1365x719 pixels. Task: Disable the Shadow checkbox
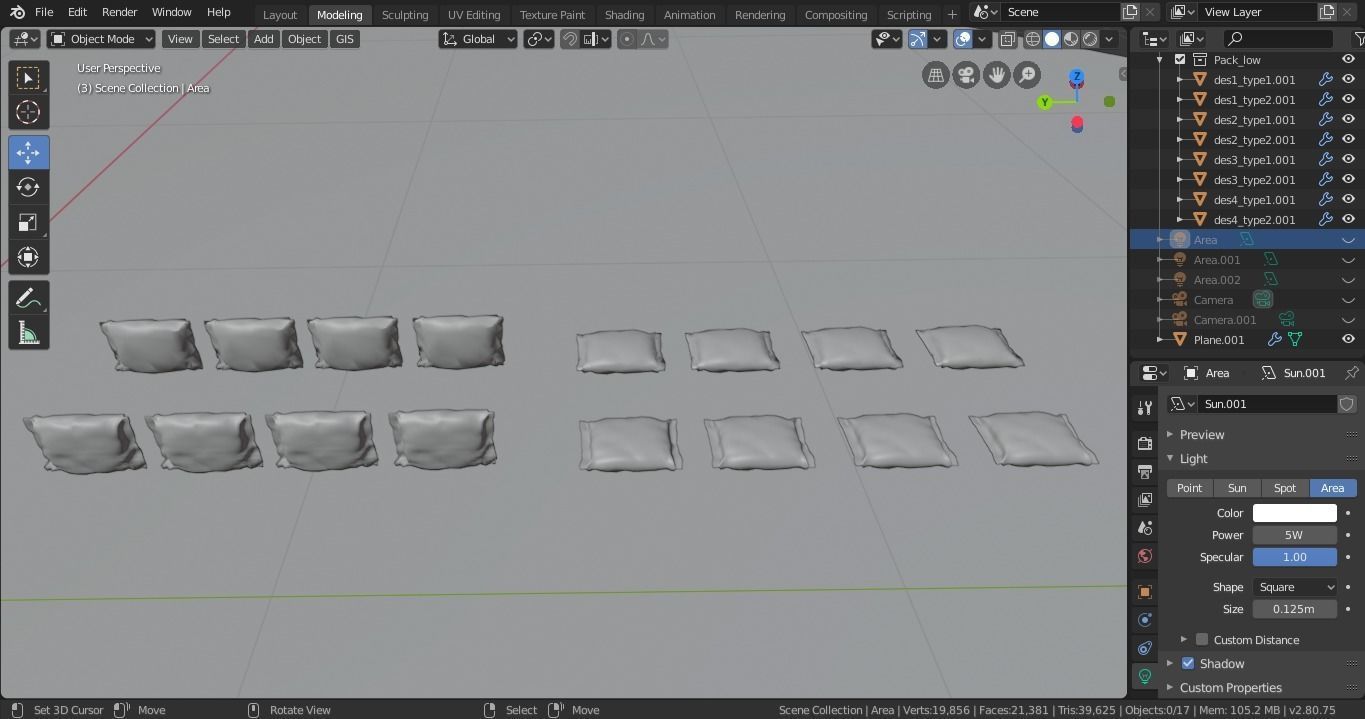click(x=1188, y=663)
